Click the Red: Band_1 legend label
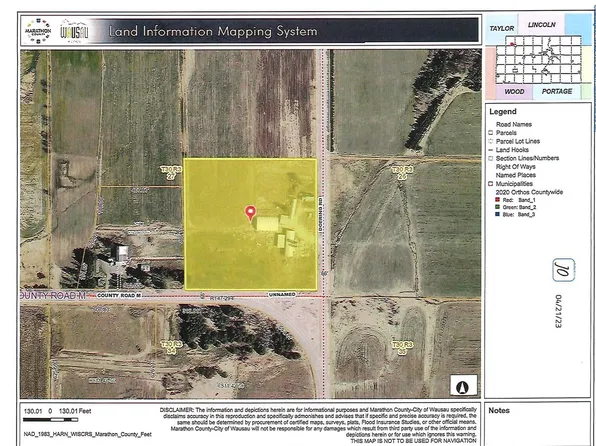Image resolution: width=596 pixels, height=446 pixels. coord(519,200)
